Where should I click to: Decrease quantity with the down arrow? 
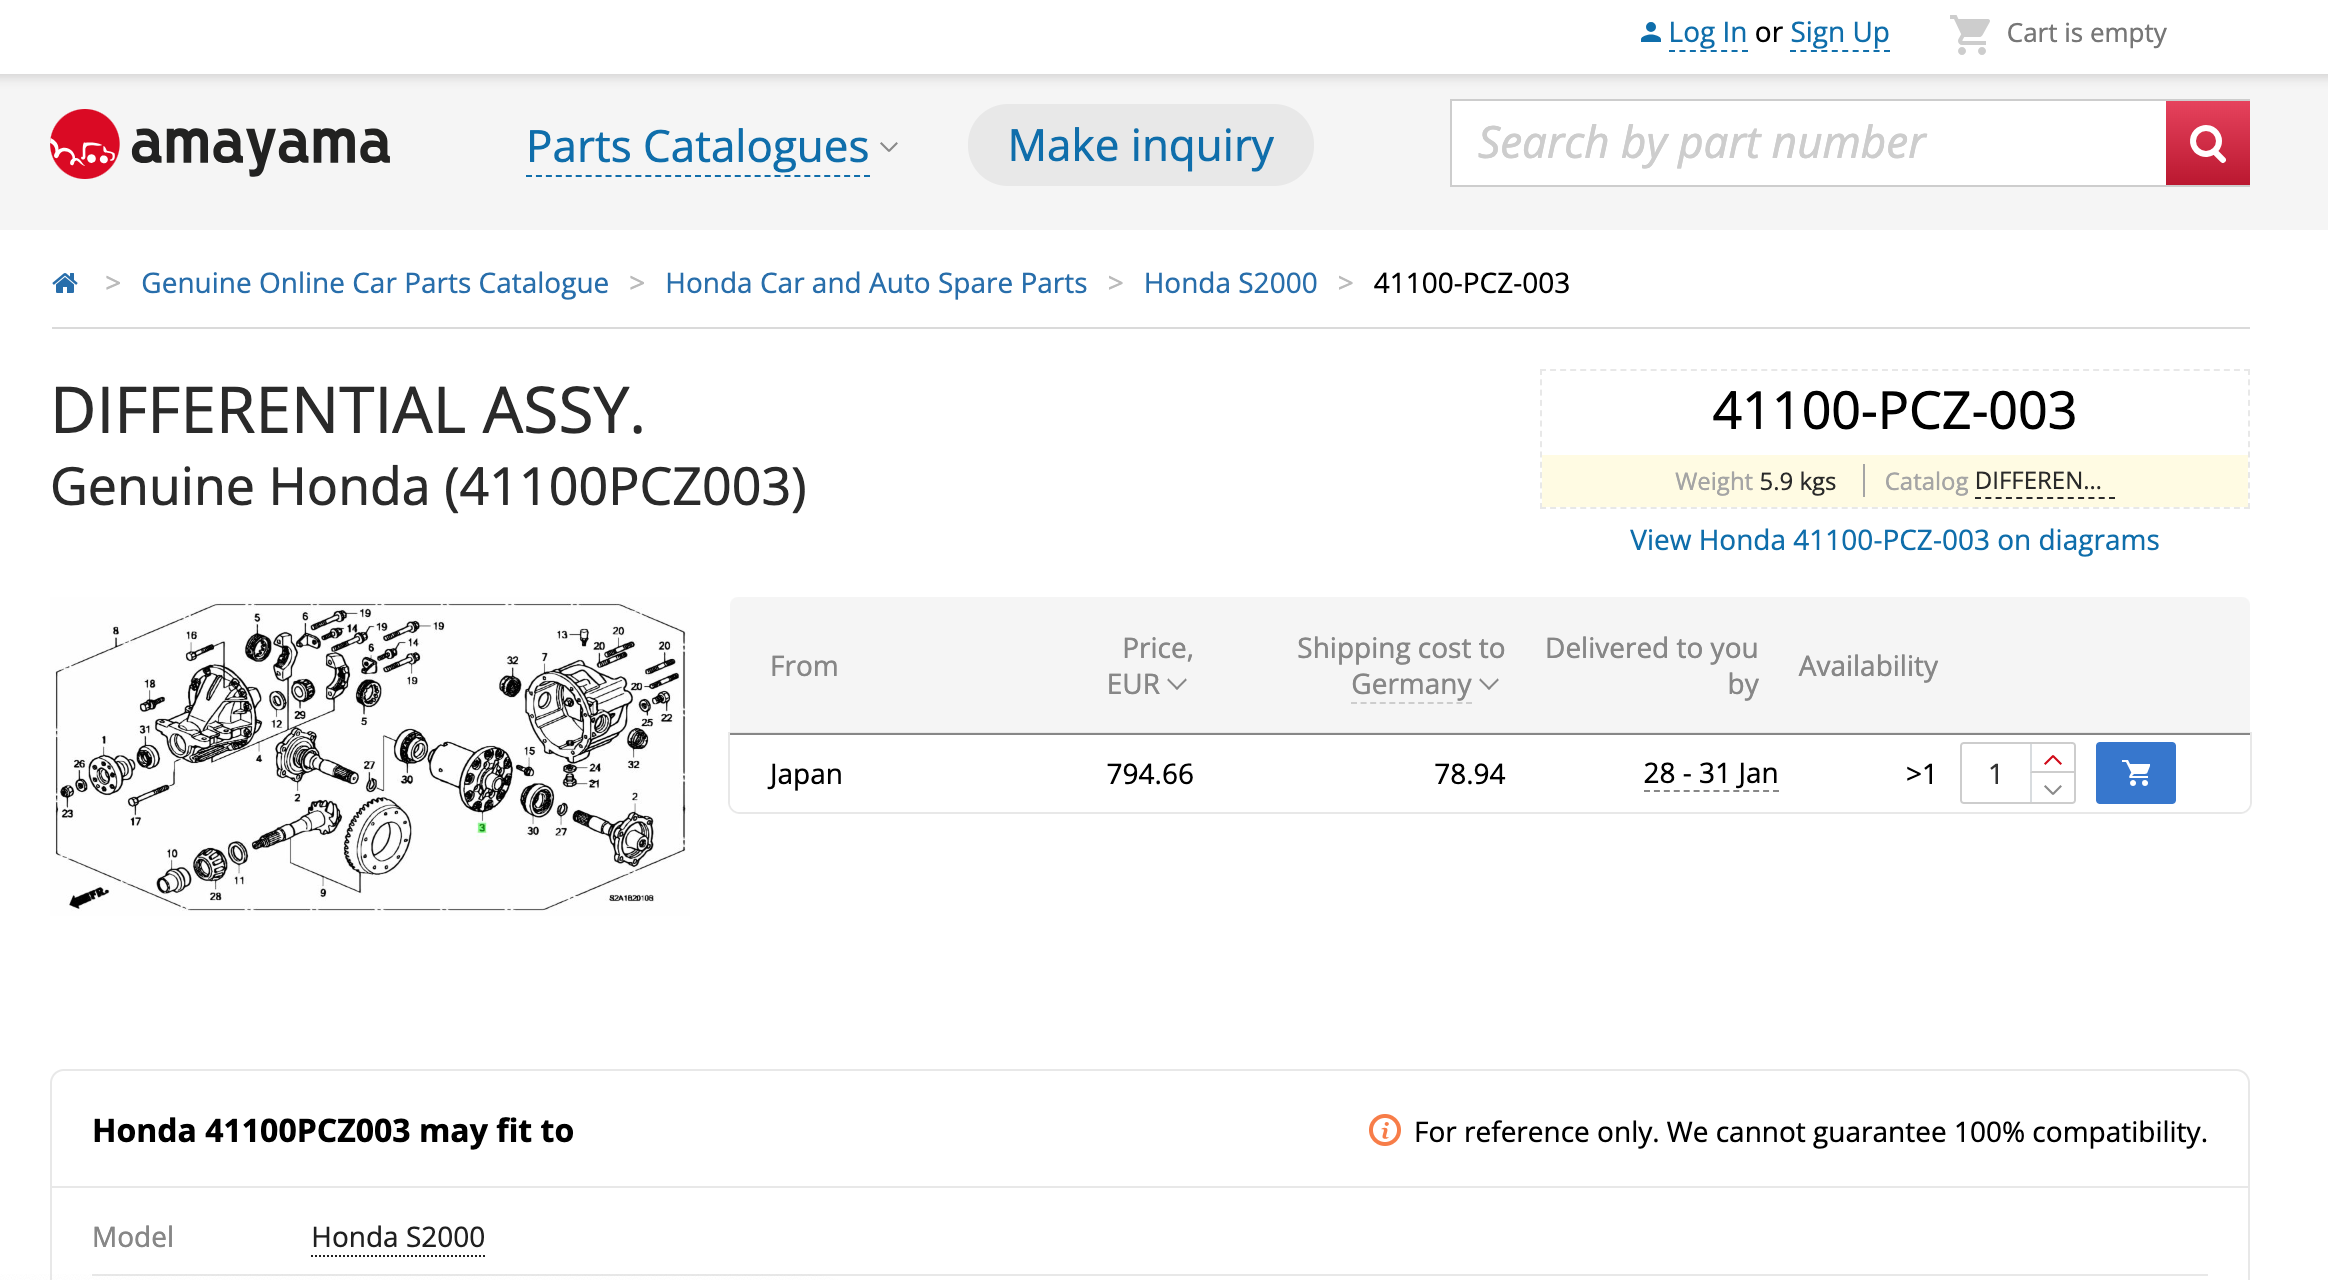(x=2053, y=789)
